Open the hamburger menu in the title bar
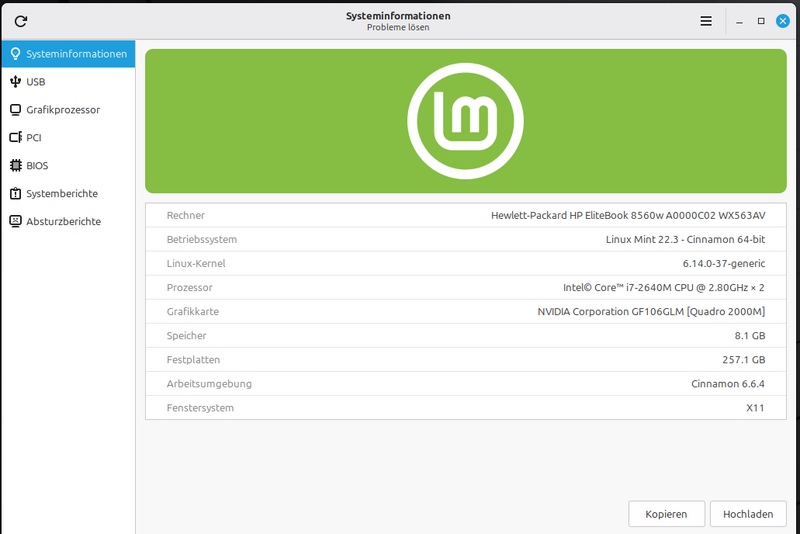The height and width of the screenshot is (534, 800). pyautogui.click(x=706, y=21)
